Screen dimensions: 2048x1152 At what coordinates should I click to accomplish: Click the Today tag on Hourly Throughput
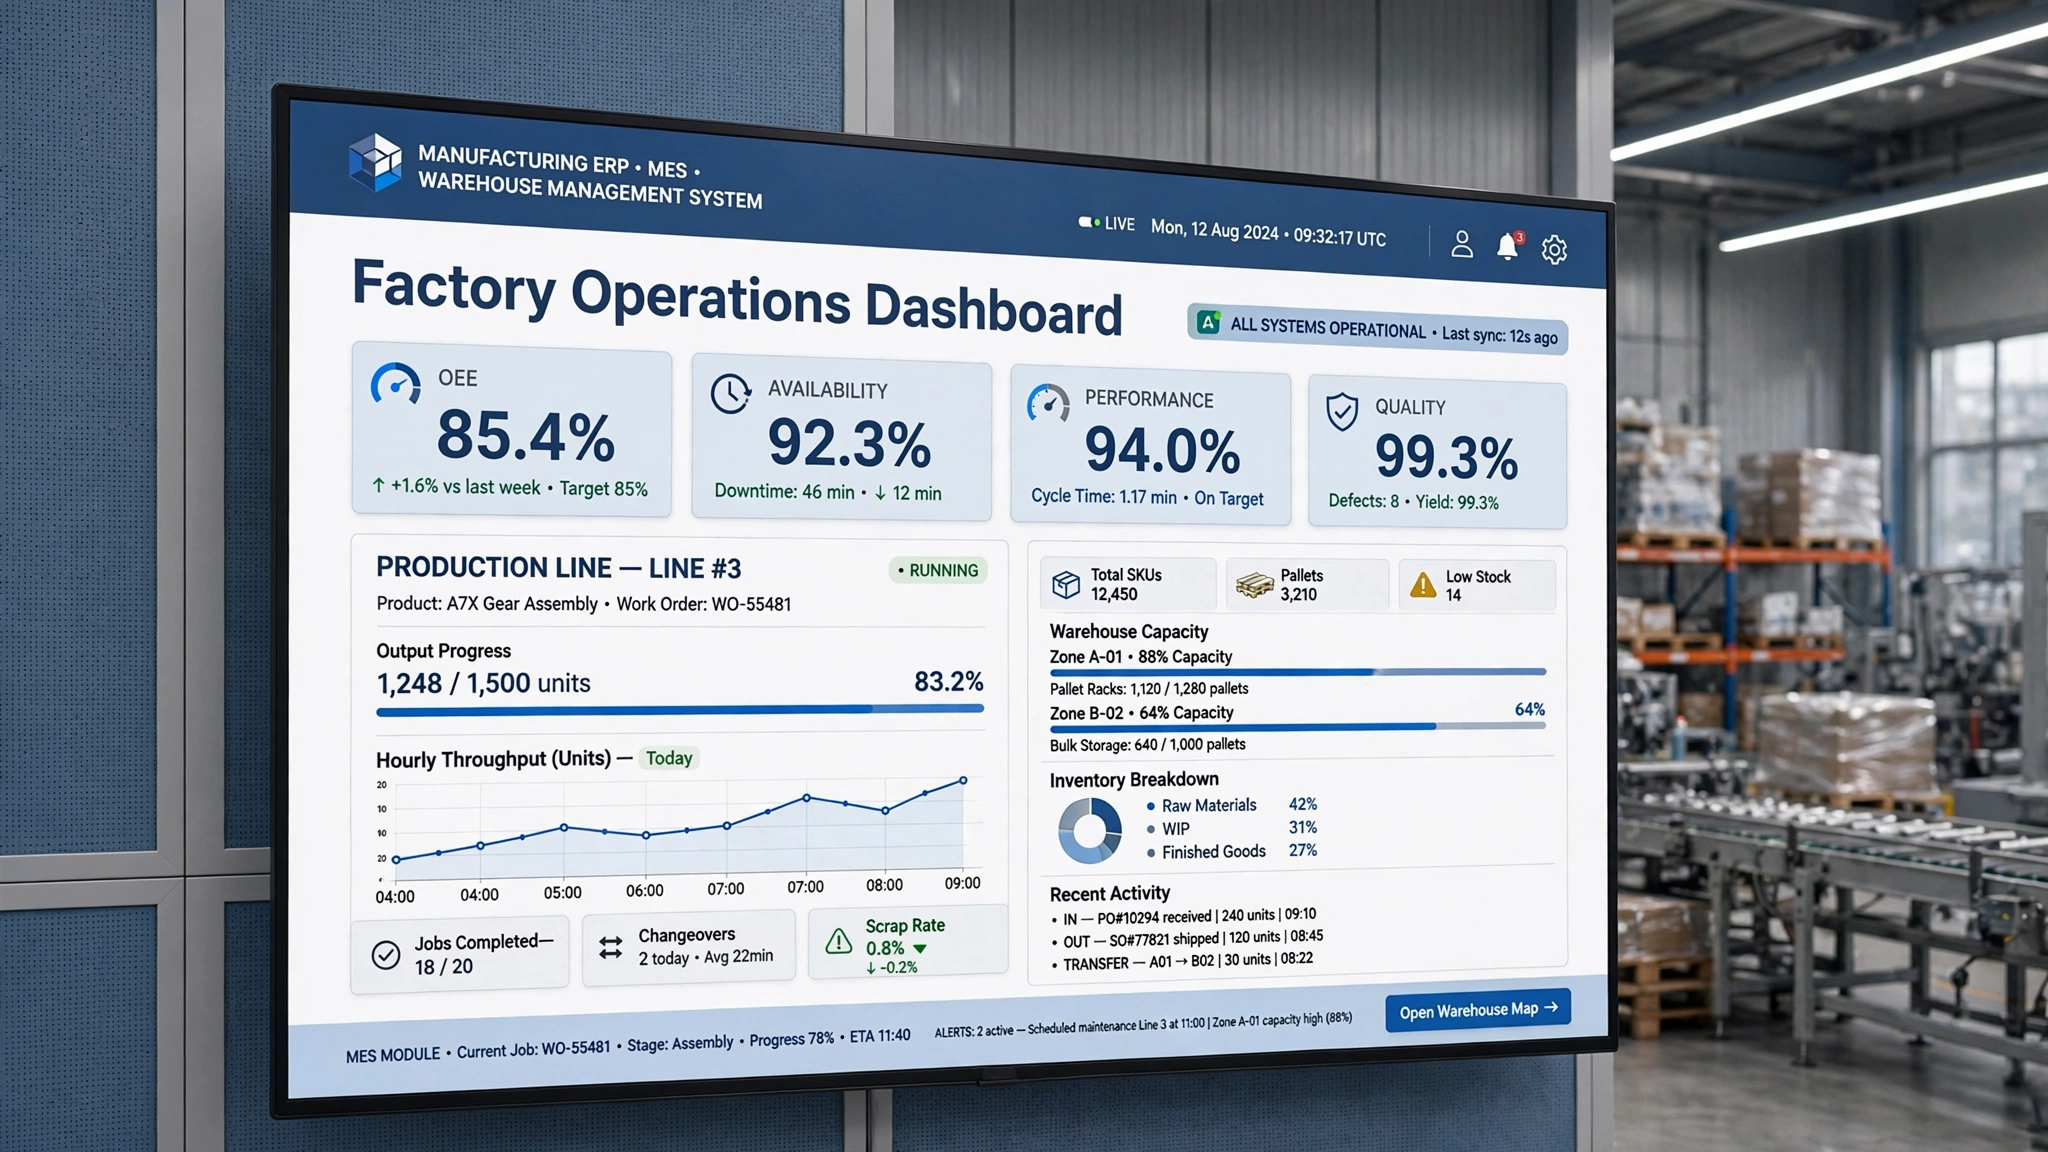(669, 758)
